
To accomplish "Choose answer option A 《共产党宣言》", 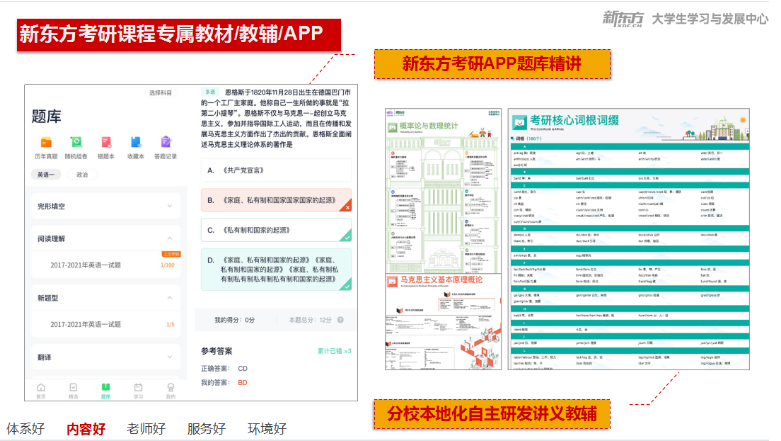I will point(276,170).
